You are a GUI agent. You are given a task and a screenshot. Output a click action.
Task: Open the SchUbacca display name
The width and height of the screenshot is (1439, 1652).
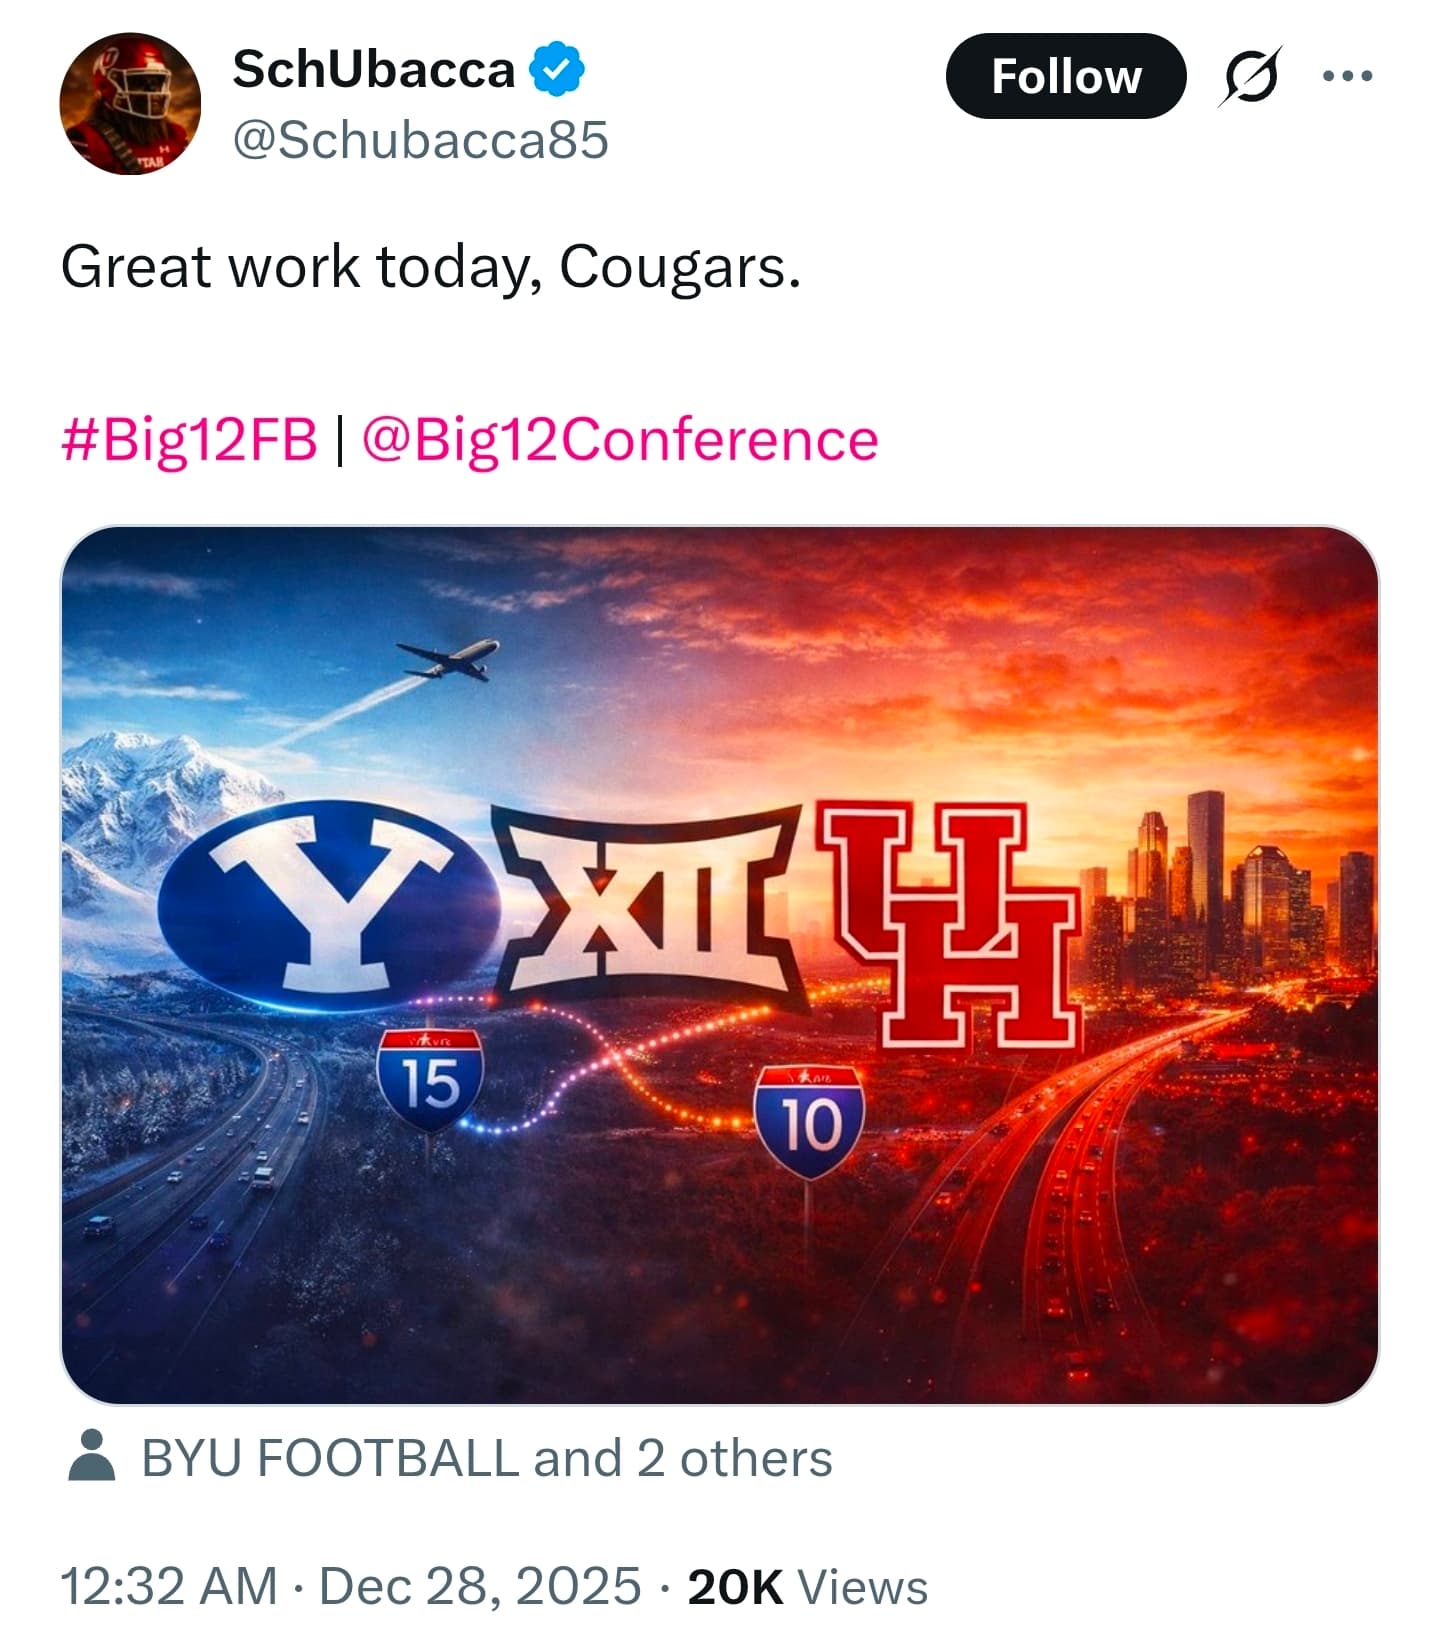[373, 70]
